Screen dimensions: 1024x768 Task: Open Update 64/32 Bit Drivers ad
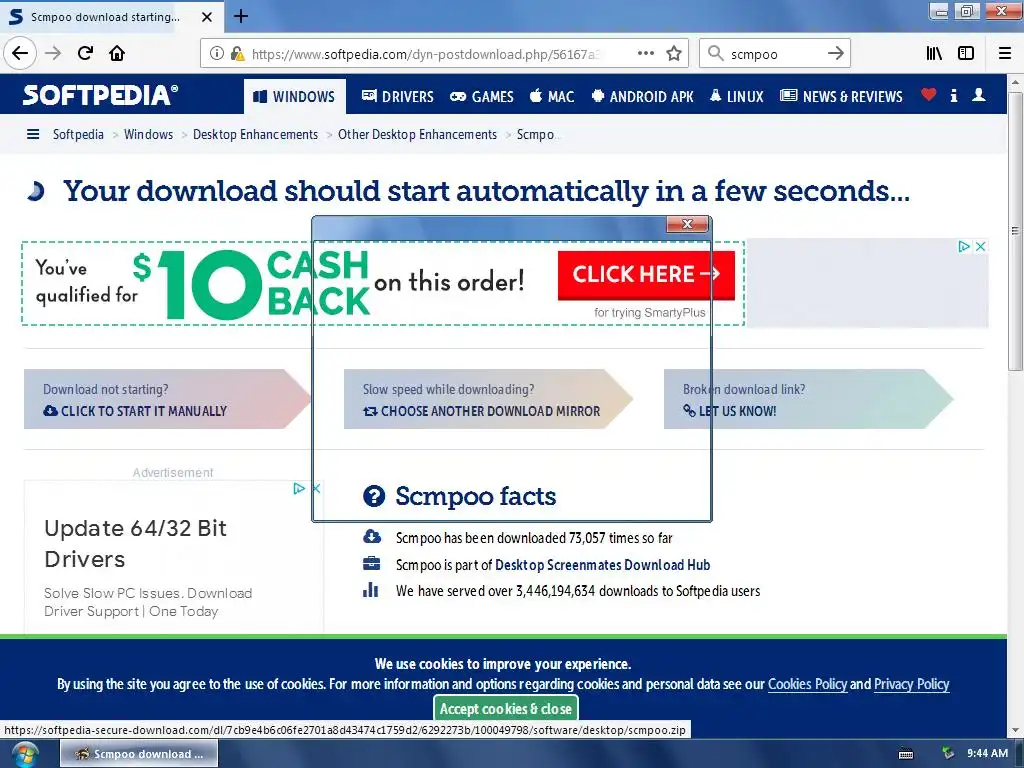click(x=135, y=543)
